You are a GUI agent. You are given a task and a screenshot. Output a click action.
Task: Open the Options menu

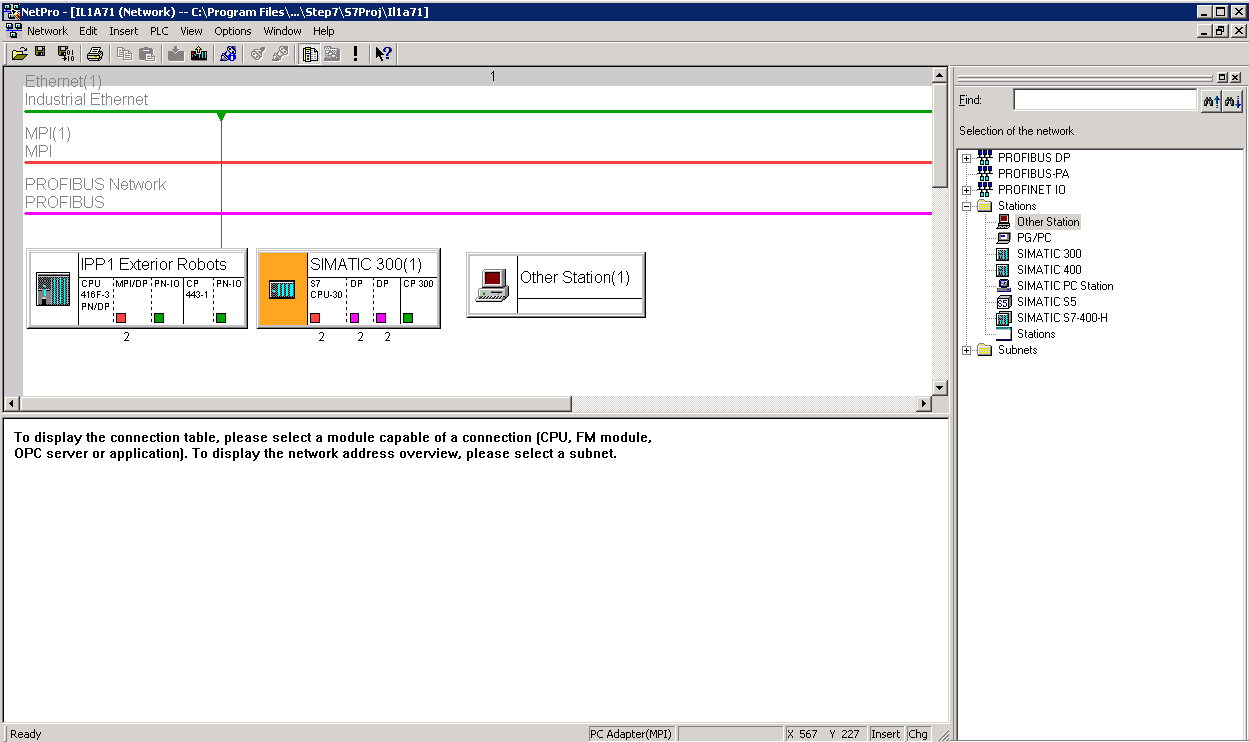tap(233, 31)
